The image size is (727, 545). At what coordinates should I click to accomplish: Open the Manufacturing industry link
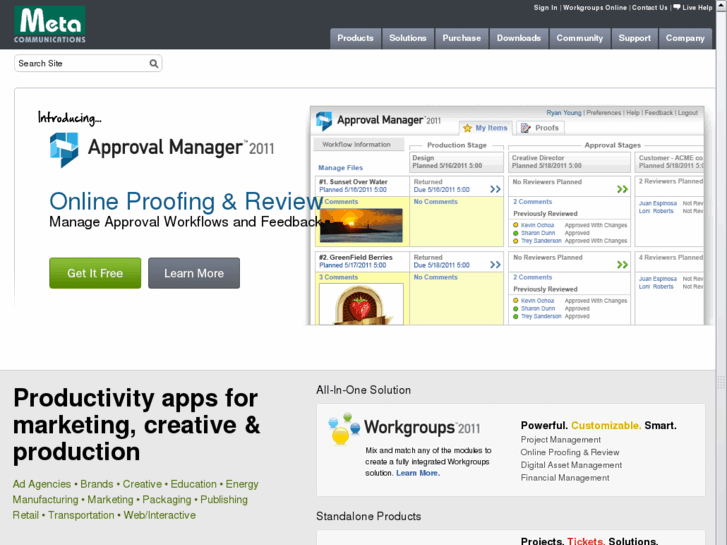point(45,500)
